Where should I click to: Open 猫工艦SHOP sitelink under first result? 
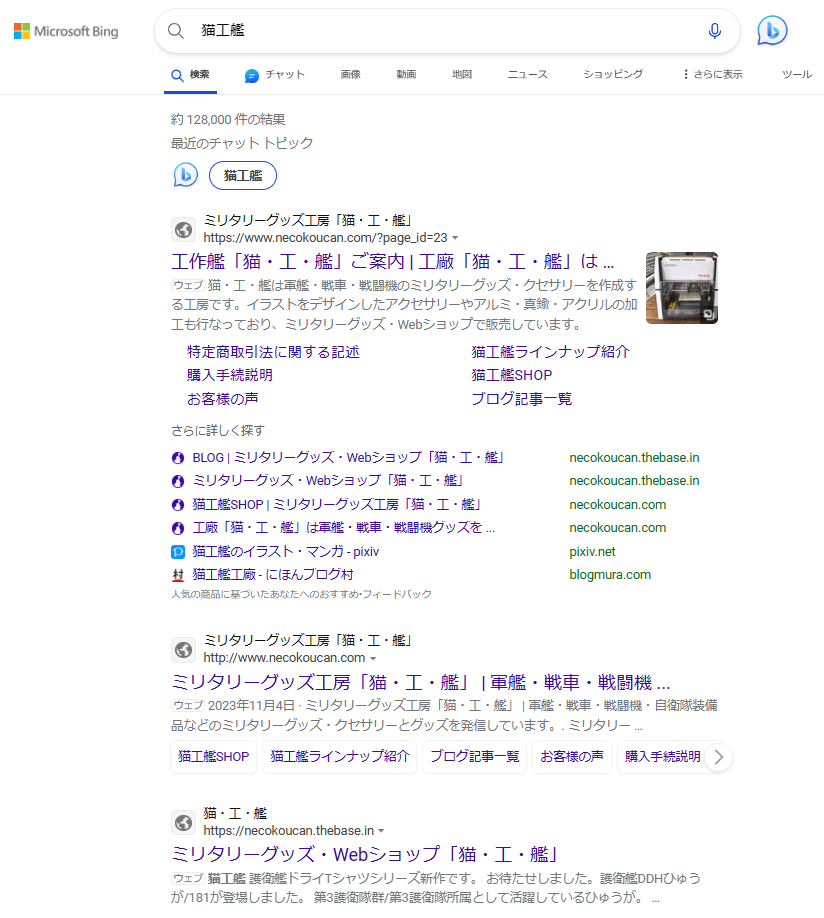(x=512, y=375)
